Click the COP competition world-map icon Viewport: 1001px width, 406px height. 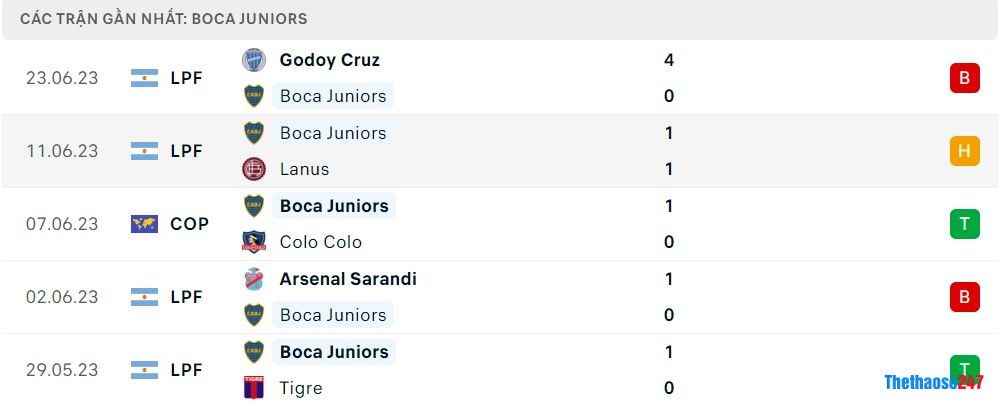click(145, 224)
